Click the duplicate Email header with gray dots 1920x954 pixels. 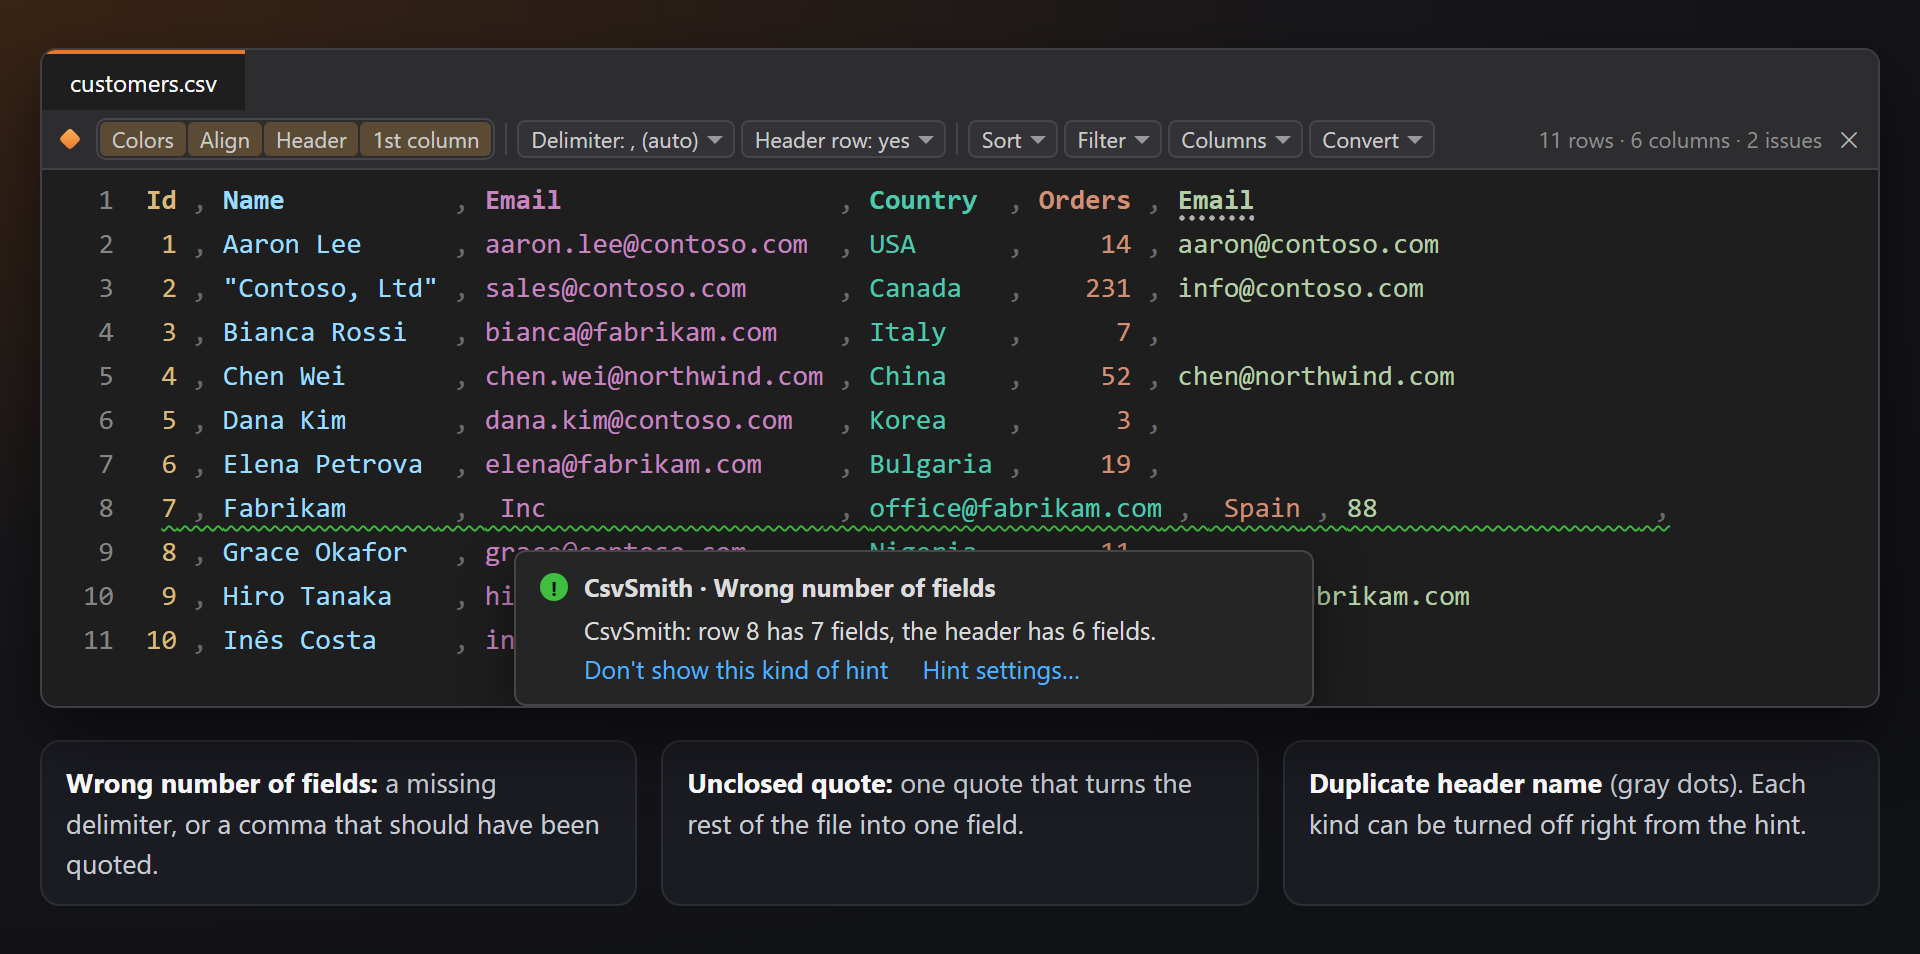tap(1216, 201)
